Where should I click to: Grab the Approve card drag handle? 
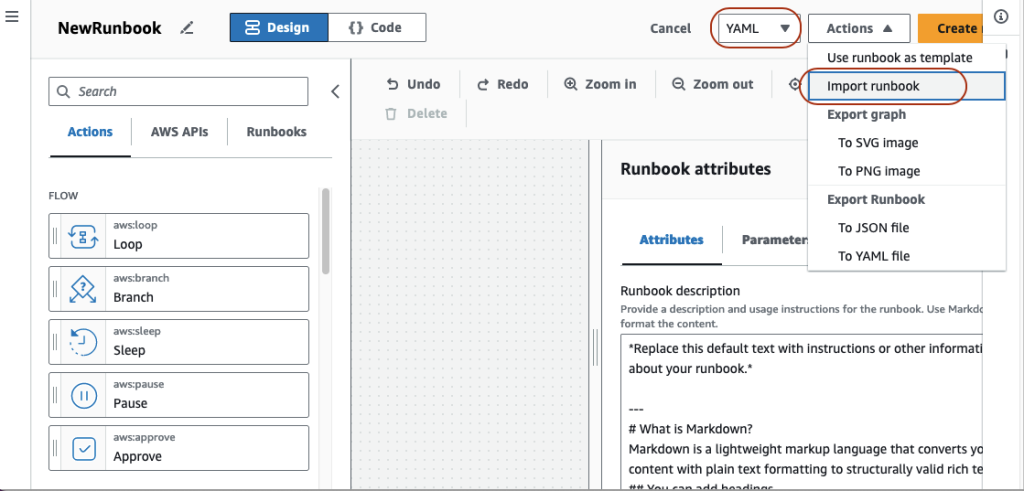click(x=55, y=448)
